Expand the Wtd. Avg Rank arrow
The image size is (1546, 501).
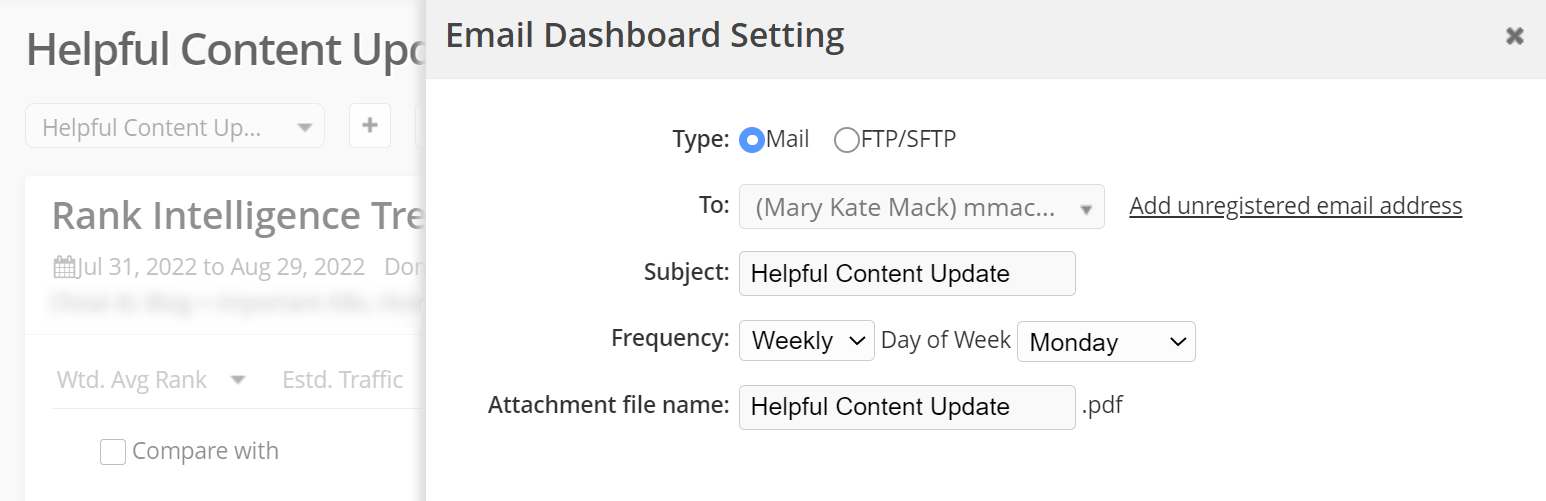[238, 380]
